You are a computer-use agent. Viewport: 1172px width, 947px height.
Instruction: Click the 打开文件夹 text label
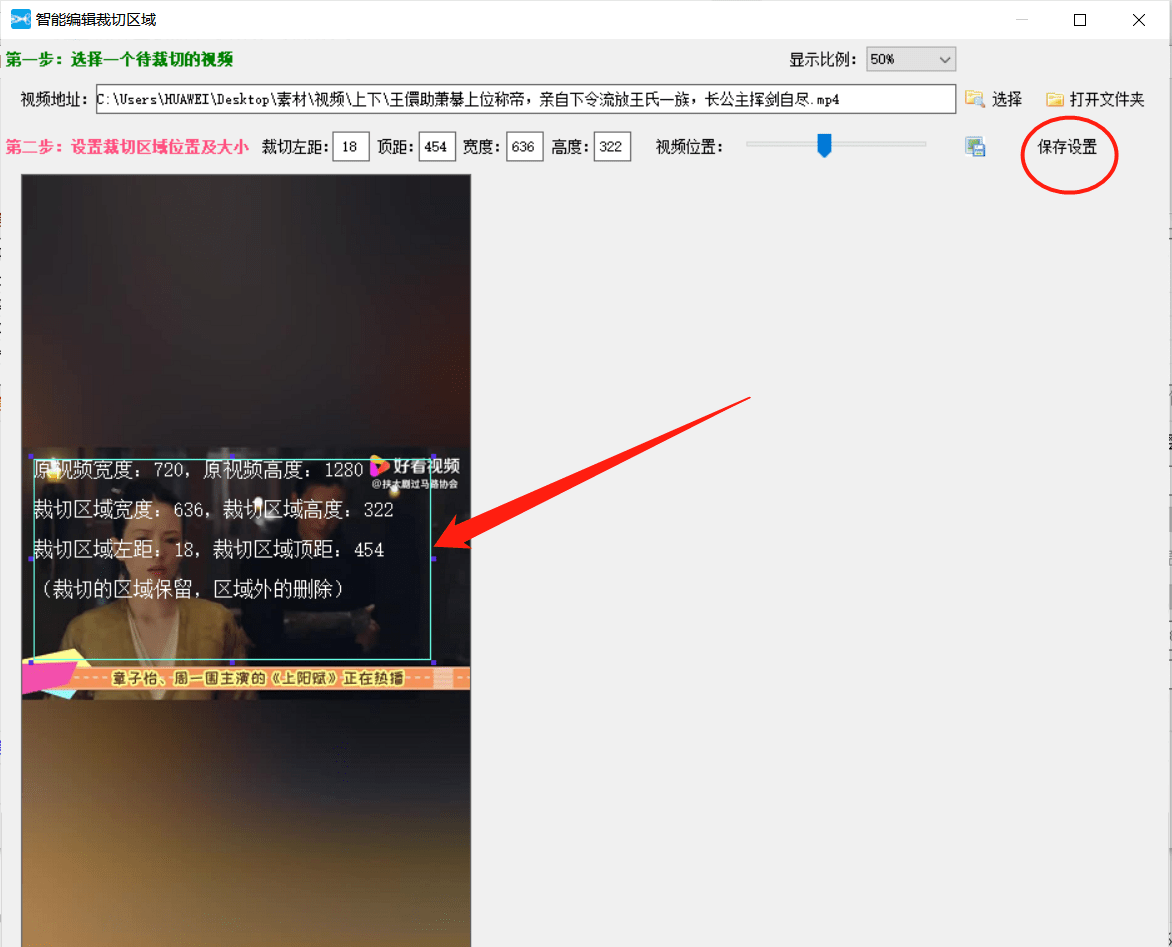pyautogui.click(x=1106, y=99)
